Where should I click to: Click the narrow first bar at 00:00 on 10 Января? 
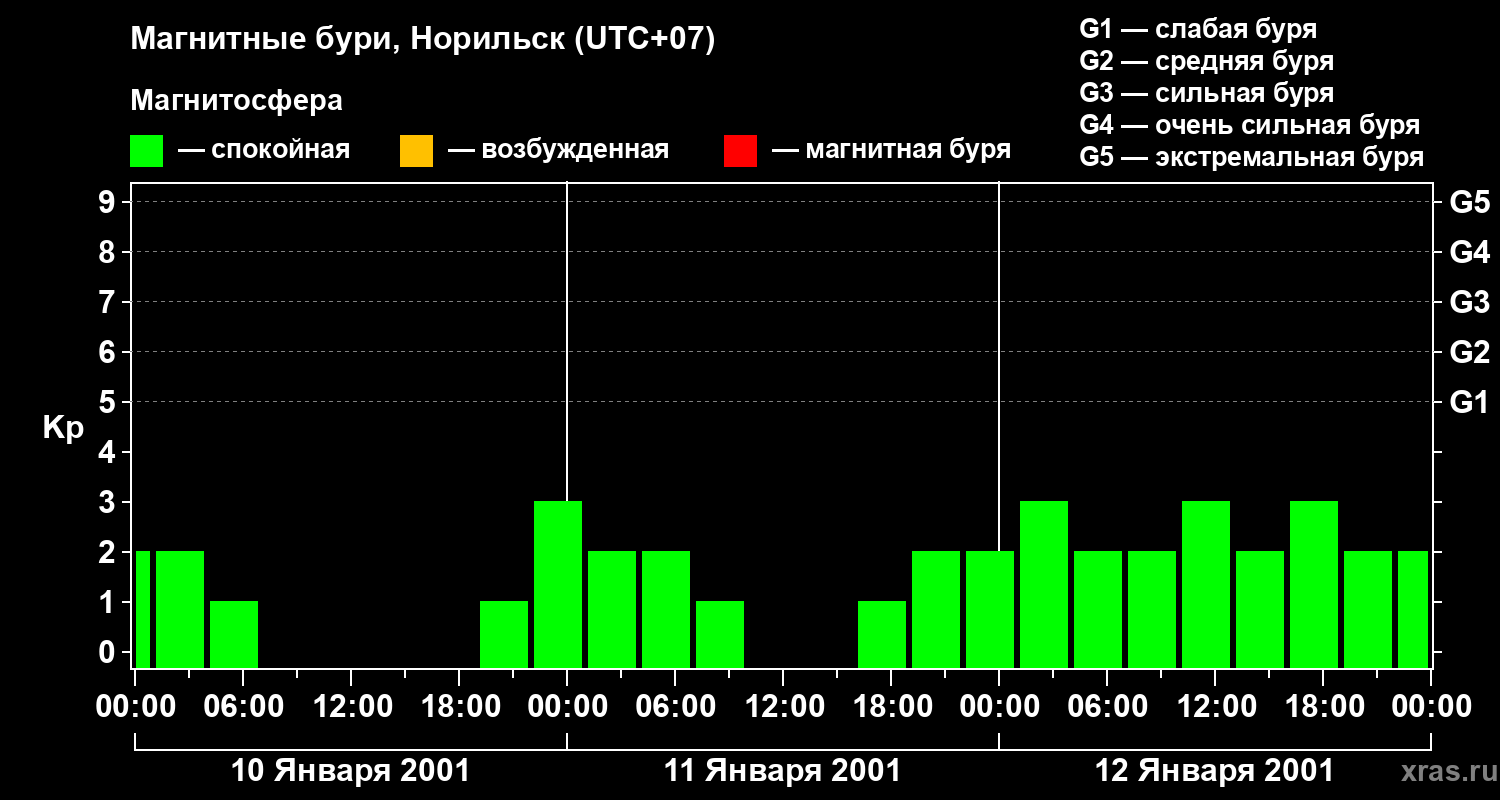[143, 609]
